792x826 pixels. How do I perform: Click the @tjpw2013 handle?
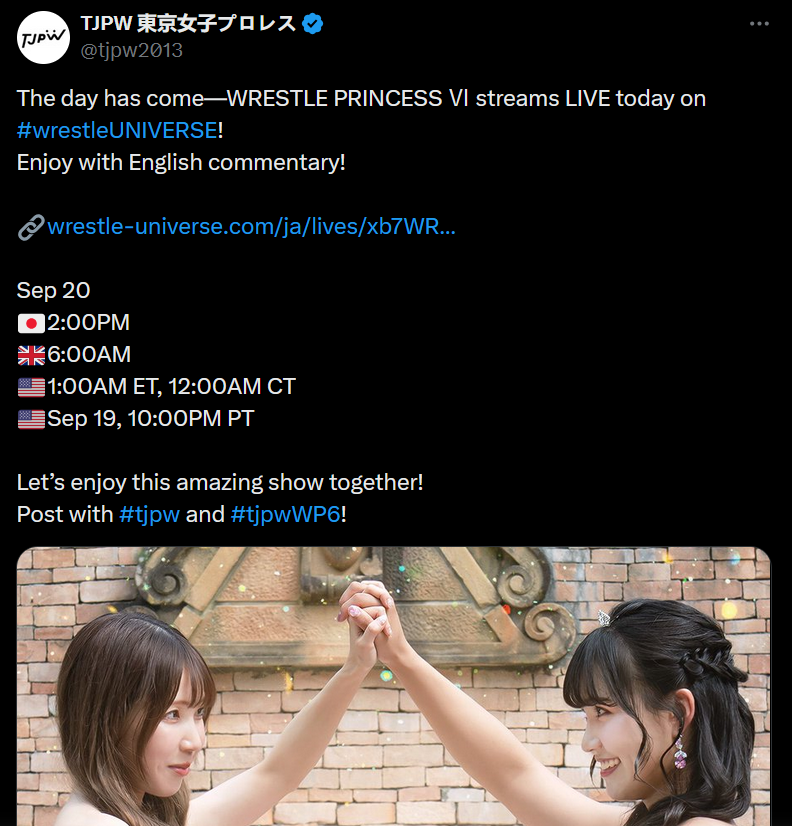[x=131, y=51]
